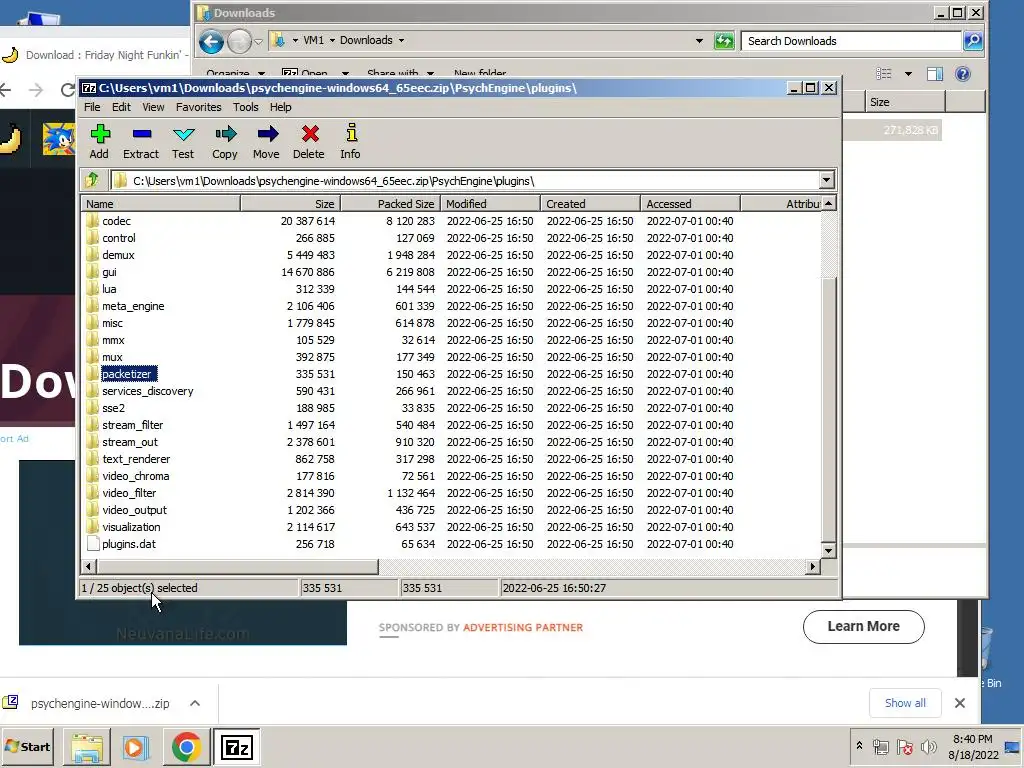Click horizontal scrollbar right arrow

[812, 566]
